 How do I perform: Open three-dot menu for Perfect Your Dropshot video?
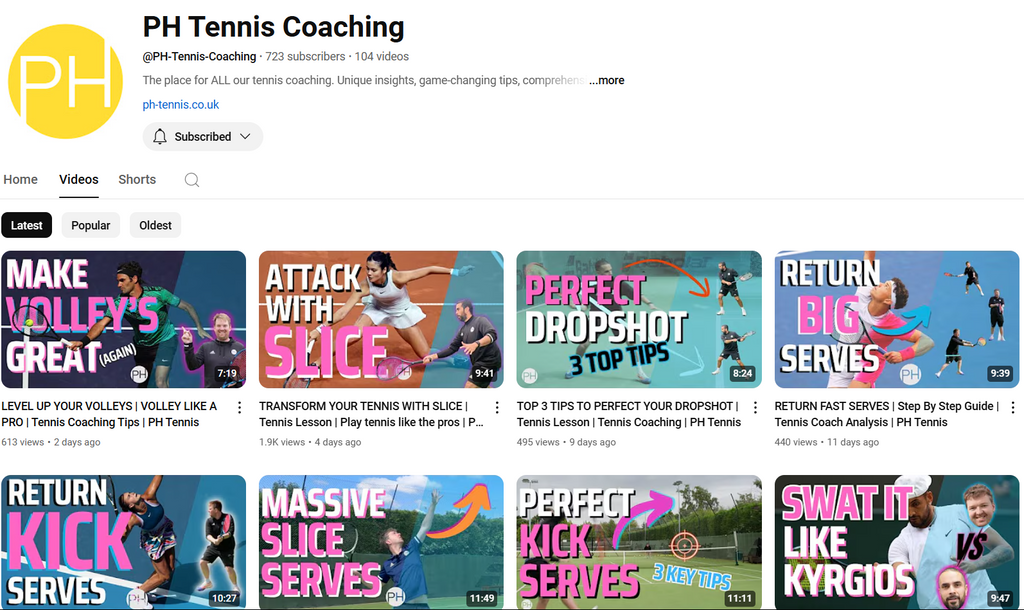[755, 408]
